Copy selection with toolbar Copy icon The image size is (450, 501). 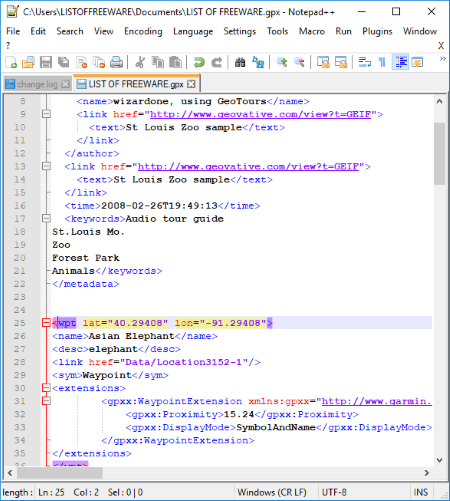(157, 62)
